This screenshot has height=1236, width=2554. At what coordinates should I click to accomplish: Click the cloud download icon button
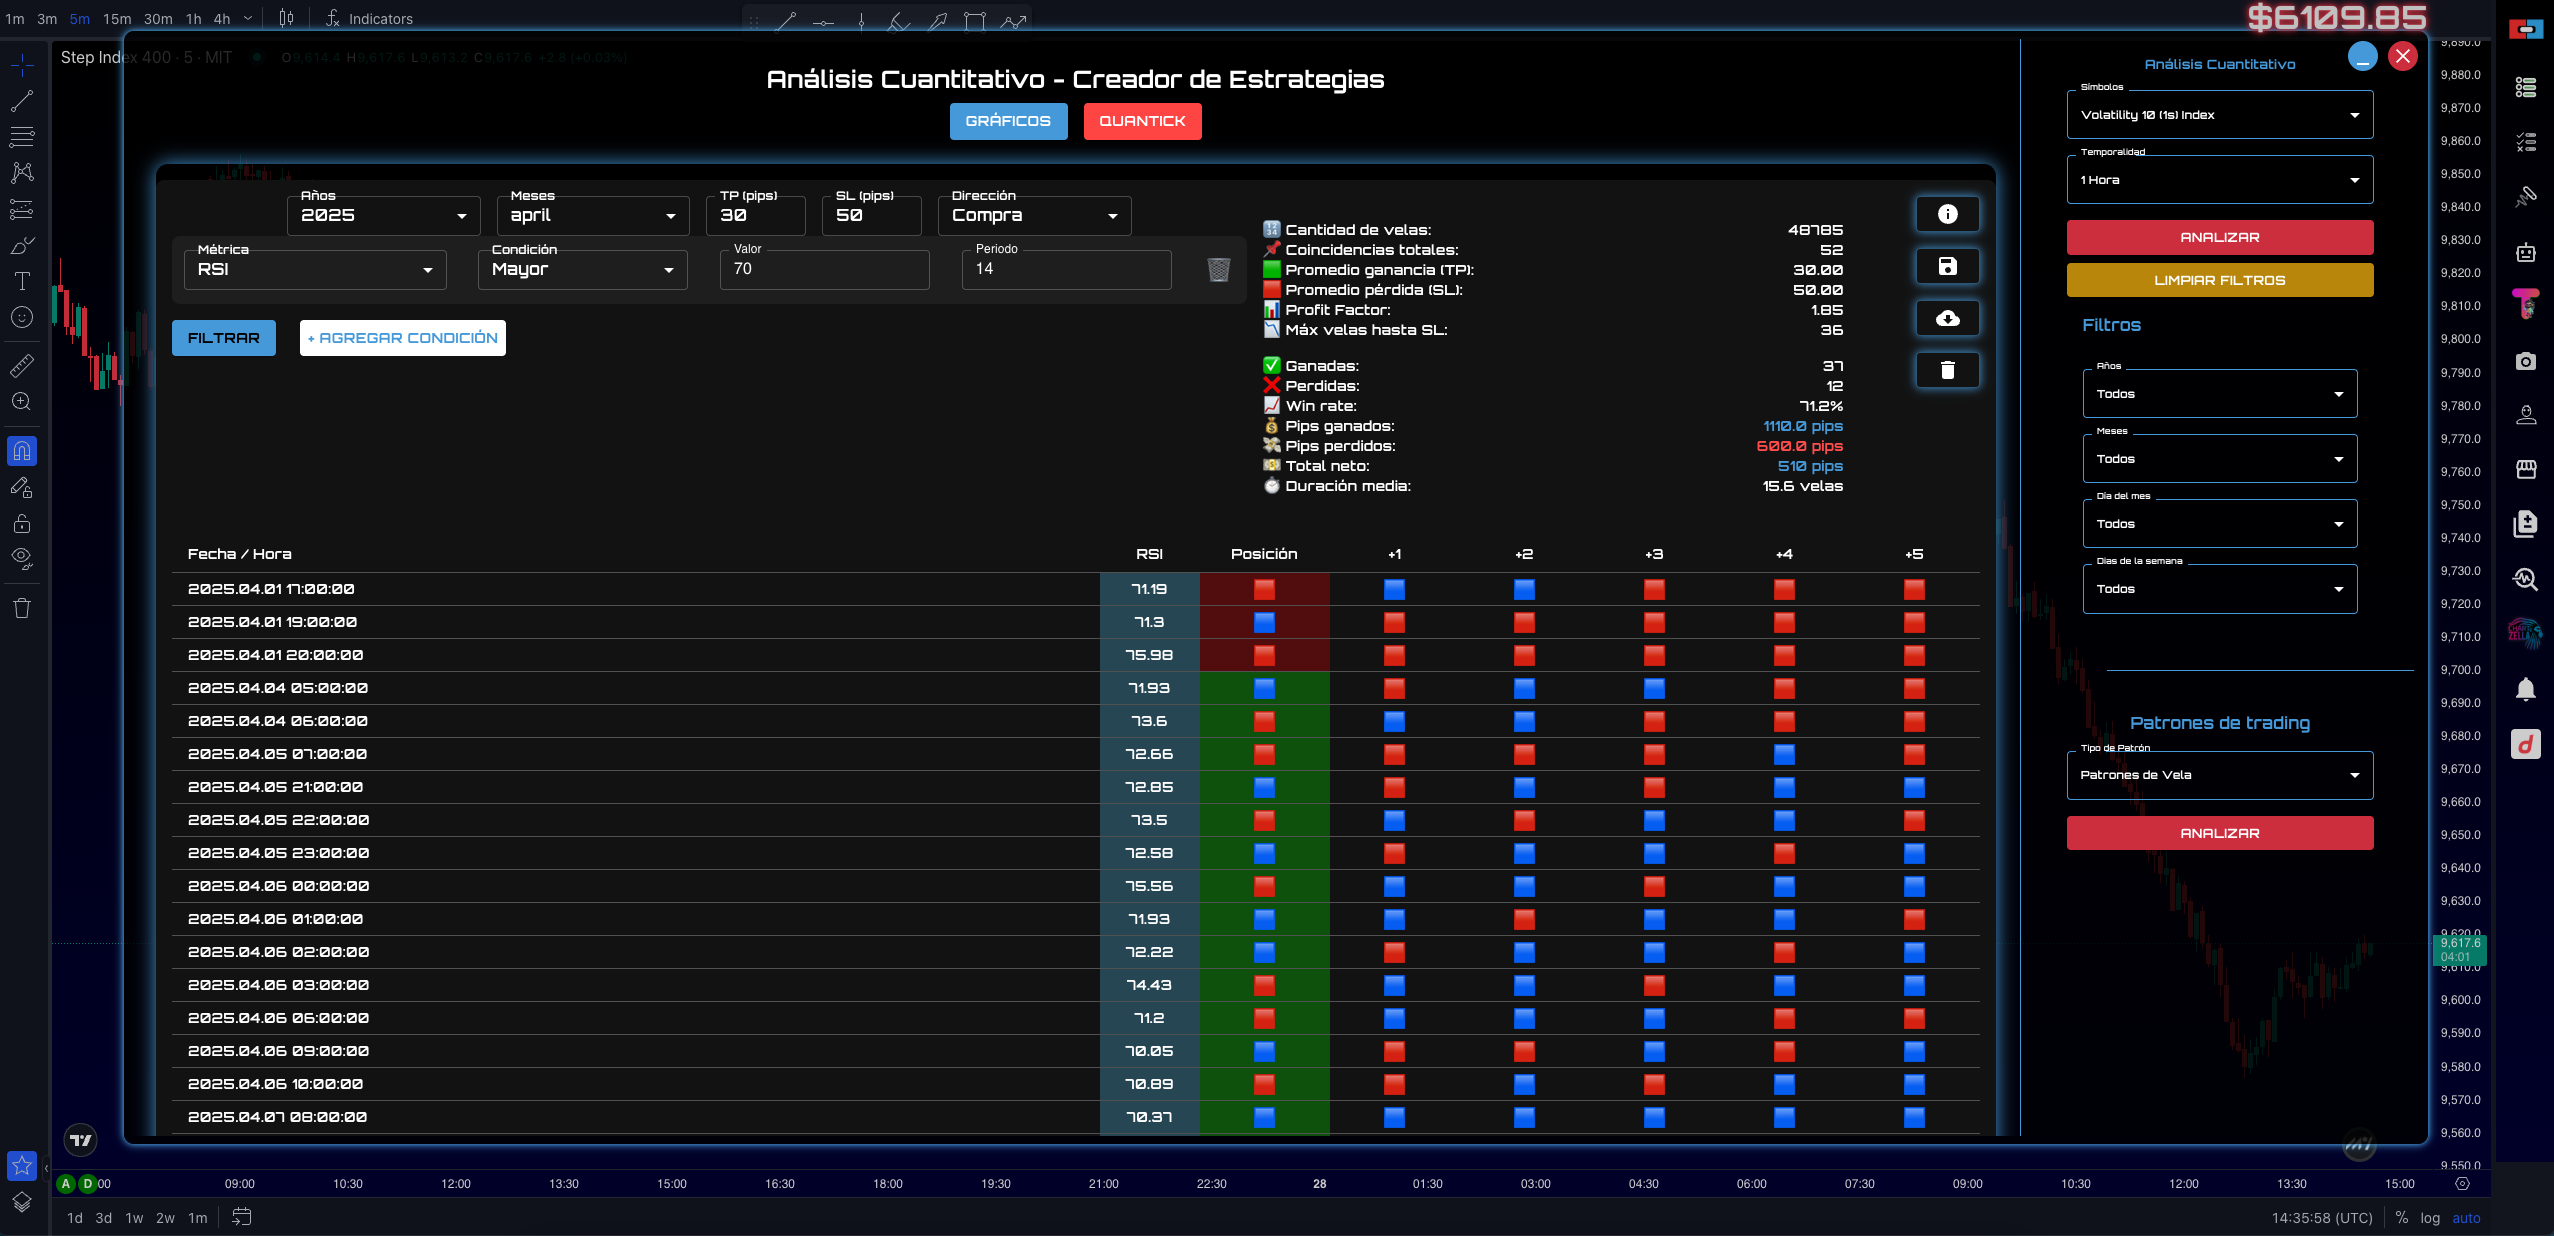tap(1947, 318)
